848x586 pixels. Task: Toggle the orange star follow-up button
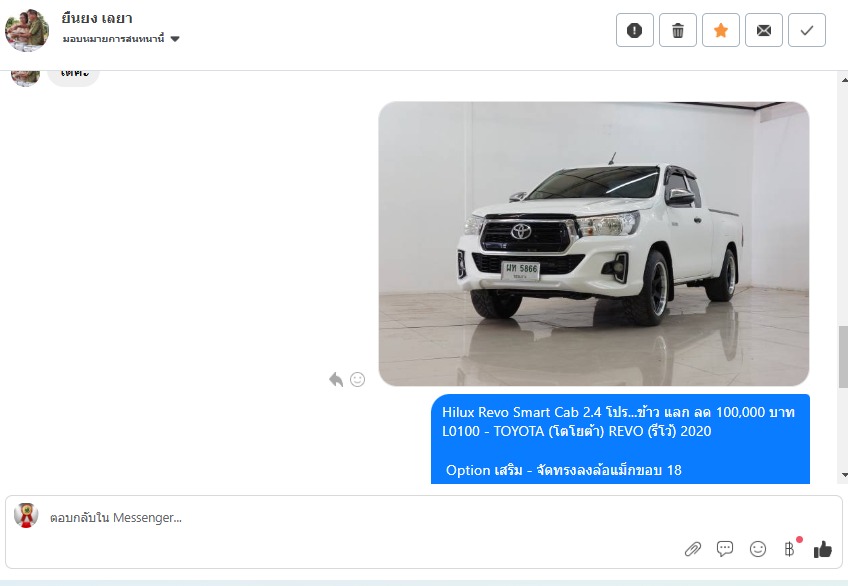click(720, 30)
